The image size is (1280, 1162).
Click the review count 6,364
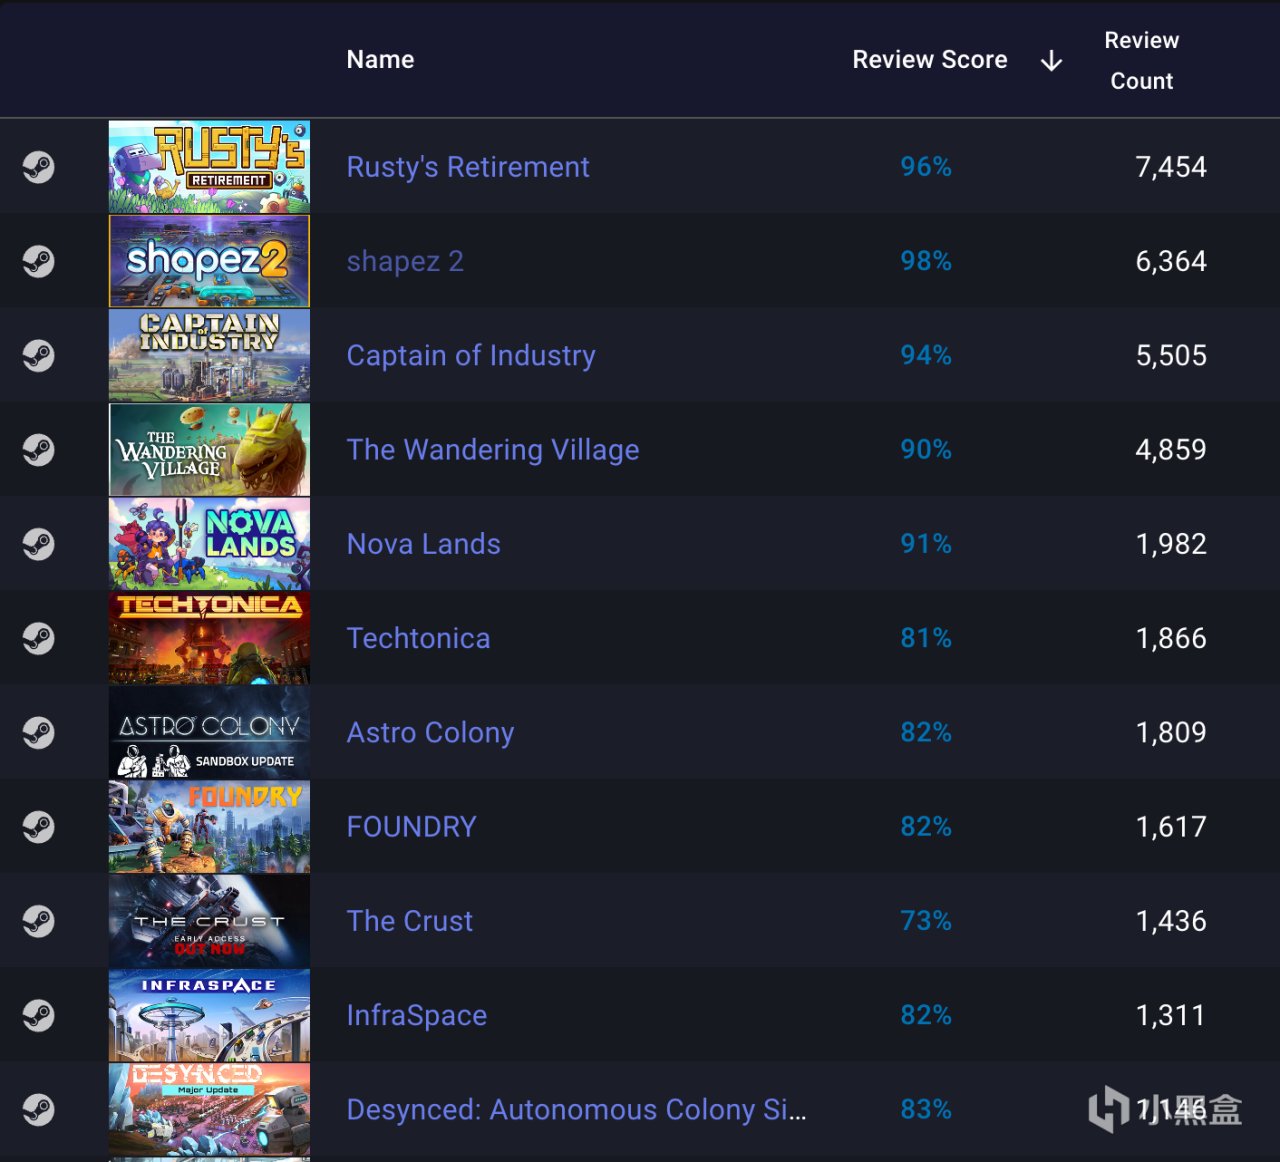[x=1171, y=261]
